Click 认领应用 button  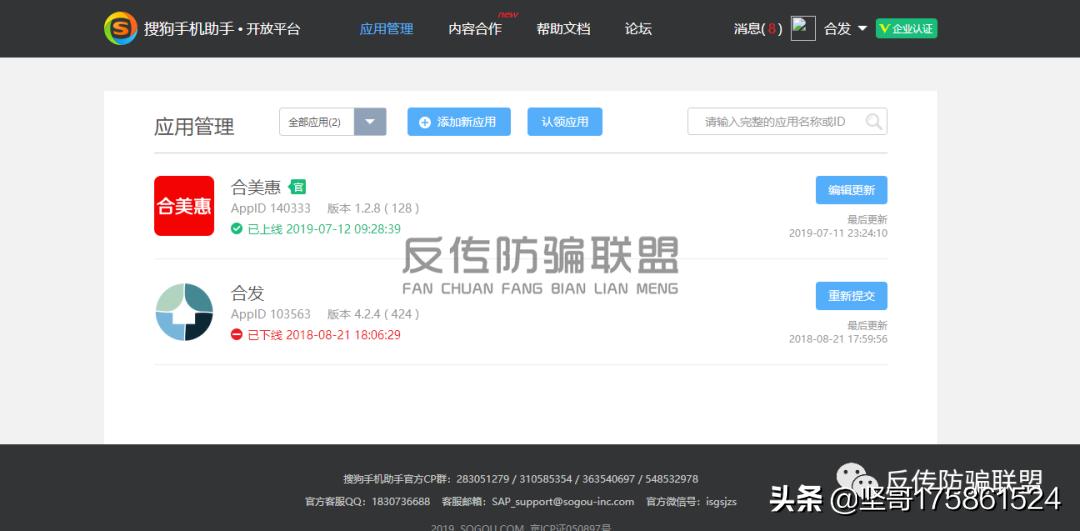[565, 122]
